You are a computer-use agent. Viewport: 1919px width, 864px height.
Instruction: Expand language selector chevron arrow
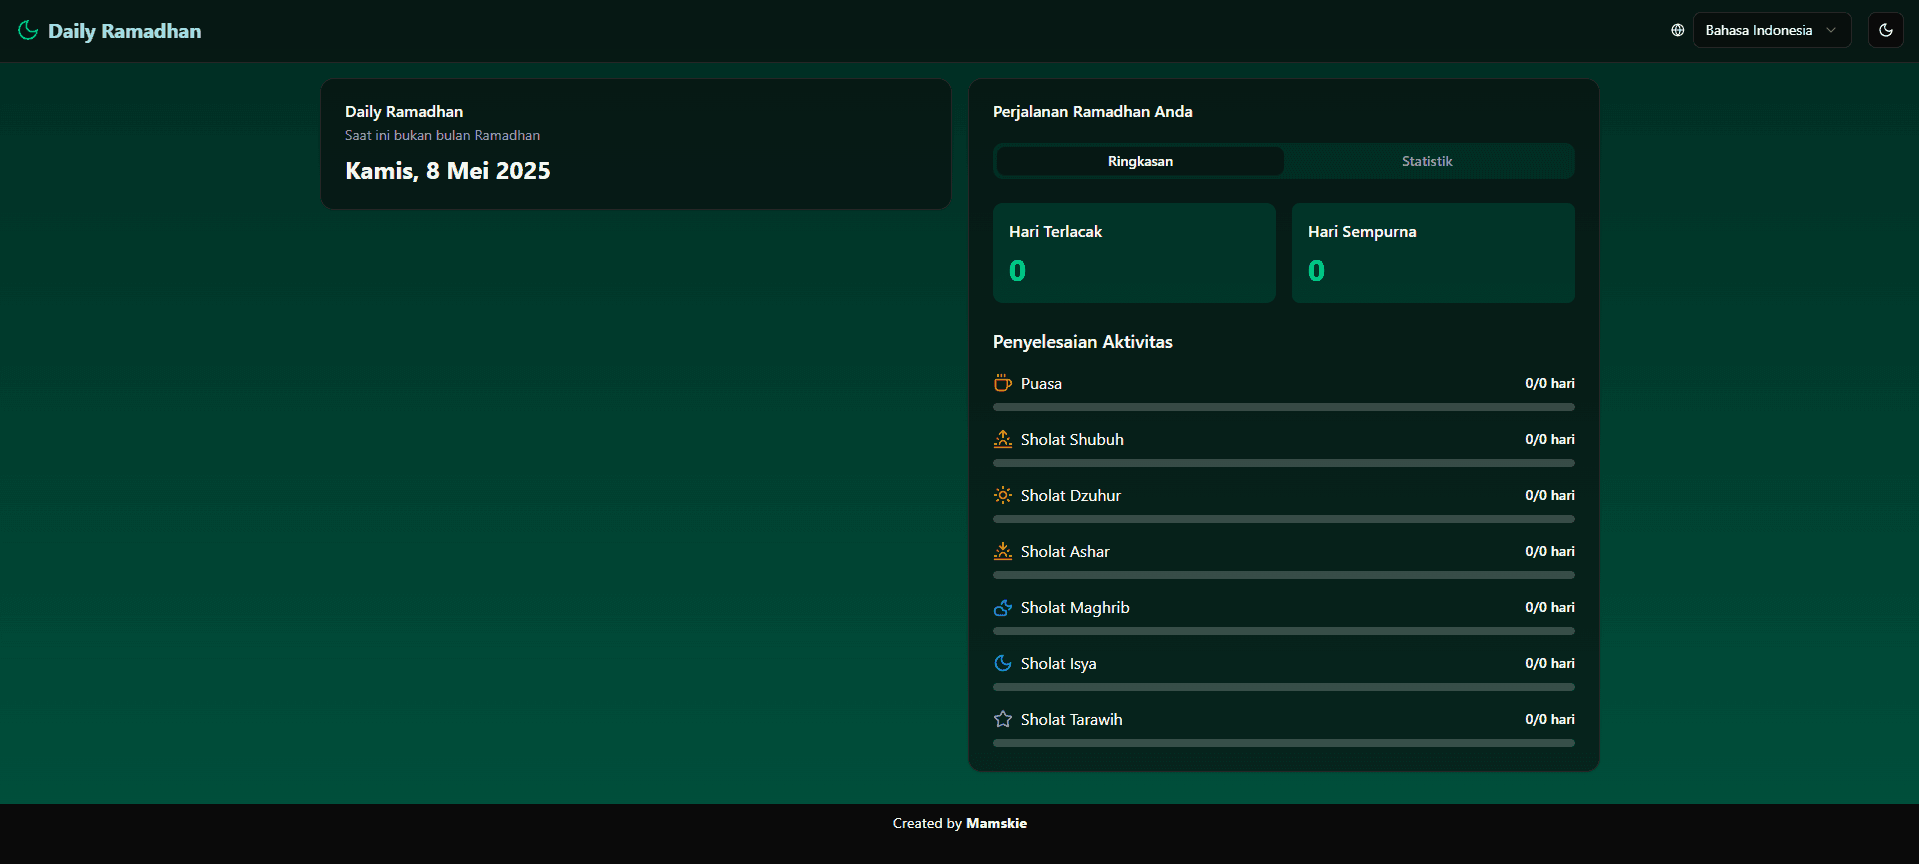click(1831, 30)
